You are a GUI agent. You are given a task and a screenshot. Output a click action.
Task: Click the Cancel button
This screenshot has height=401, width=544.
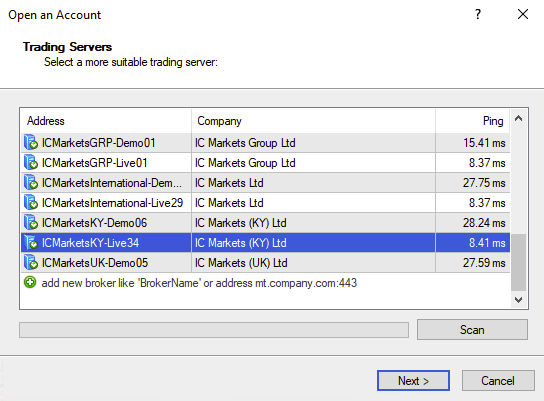click(498, 381)
